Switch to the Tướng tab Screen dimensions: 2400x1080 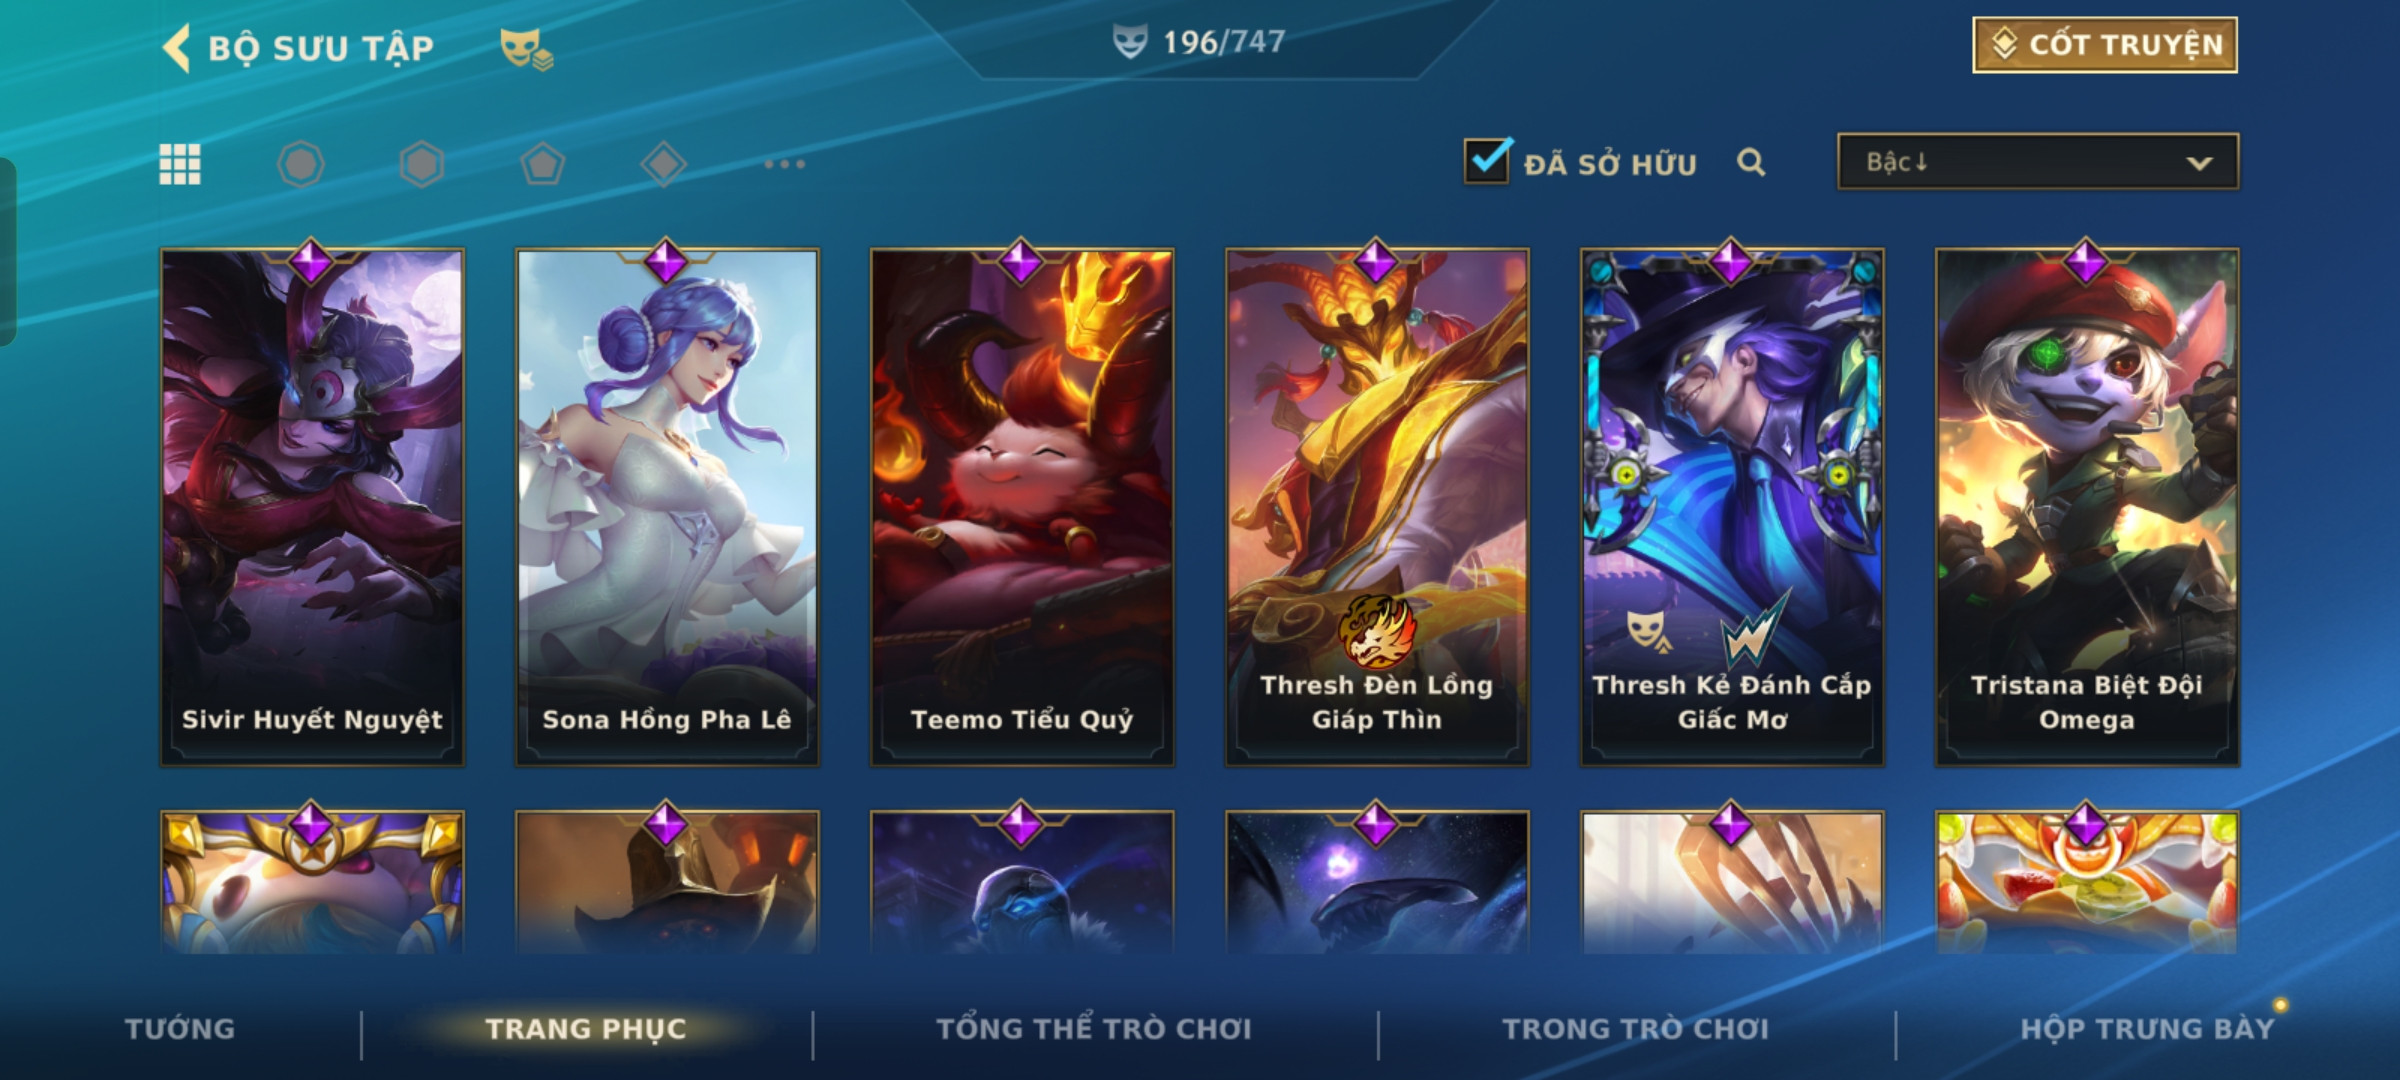click(180, 1028)
